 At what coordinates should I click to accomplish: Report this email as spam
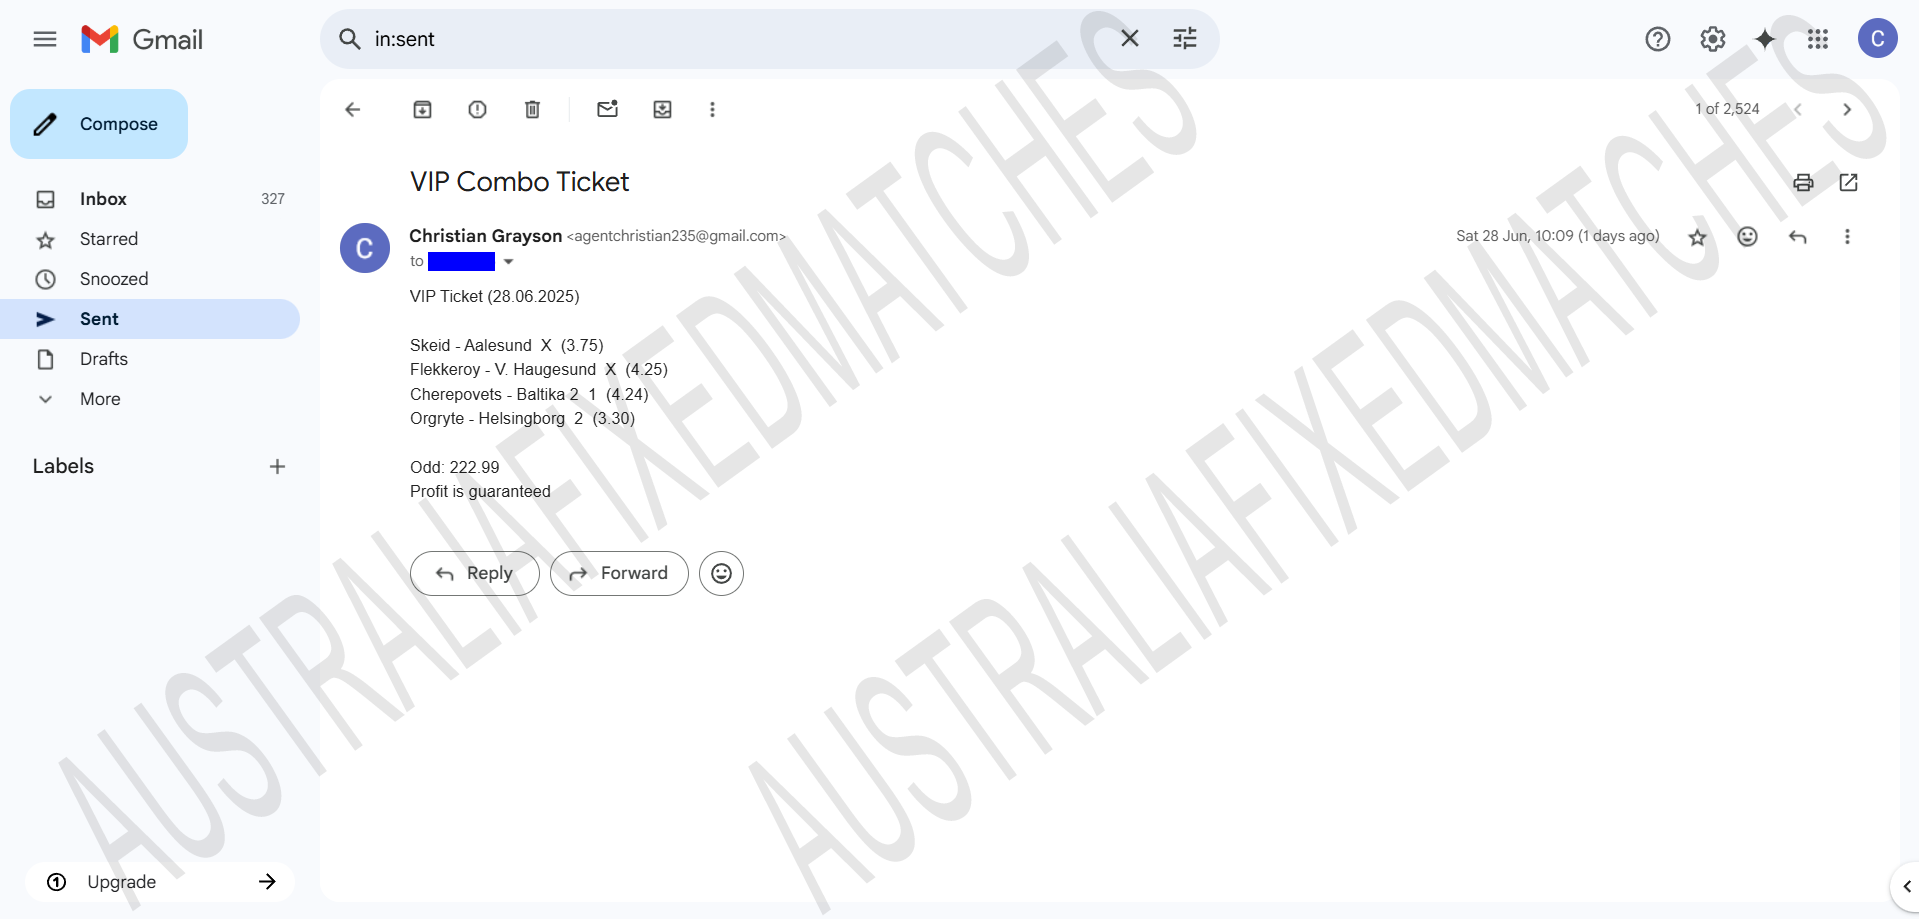point(478,109)
